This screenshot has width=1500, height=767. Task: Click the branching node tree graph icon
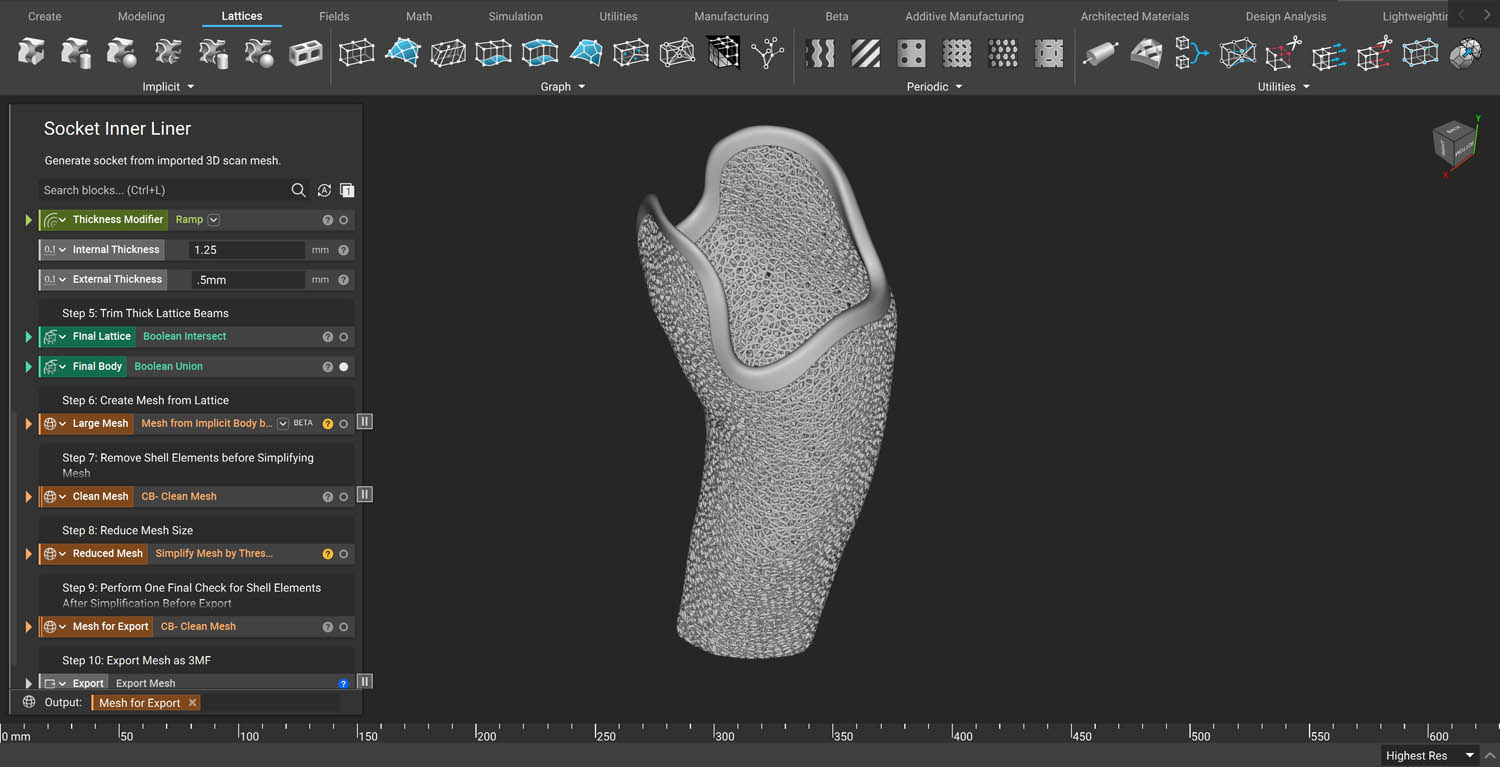(x=768, y=52)
